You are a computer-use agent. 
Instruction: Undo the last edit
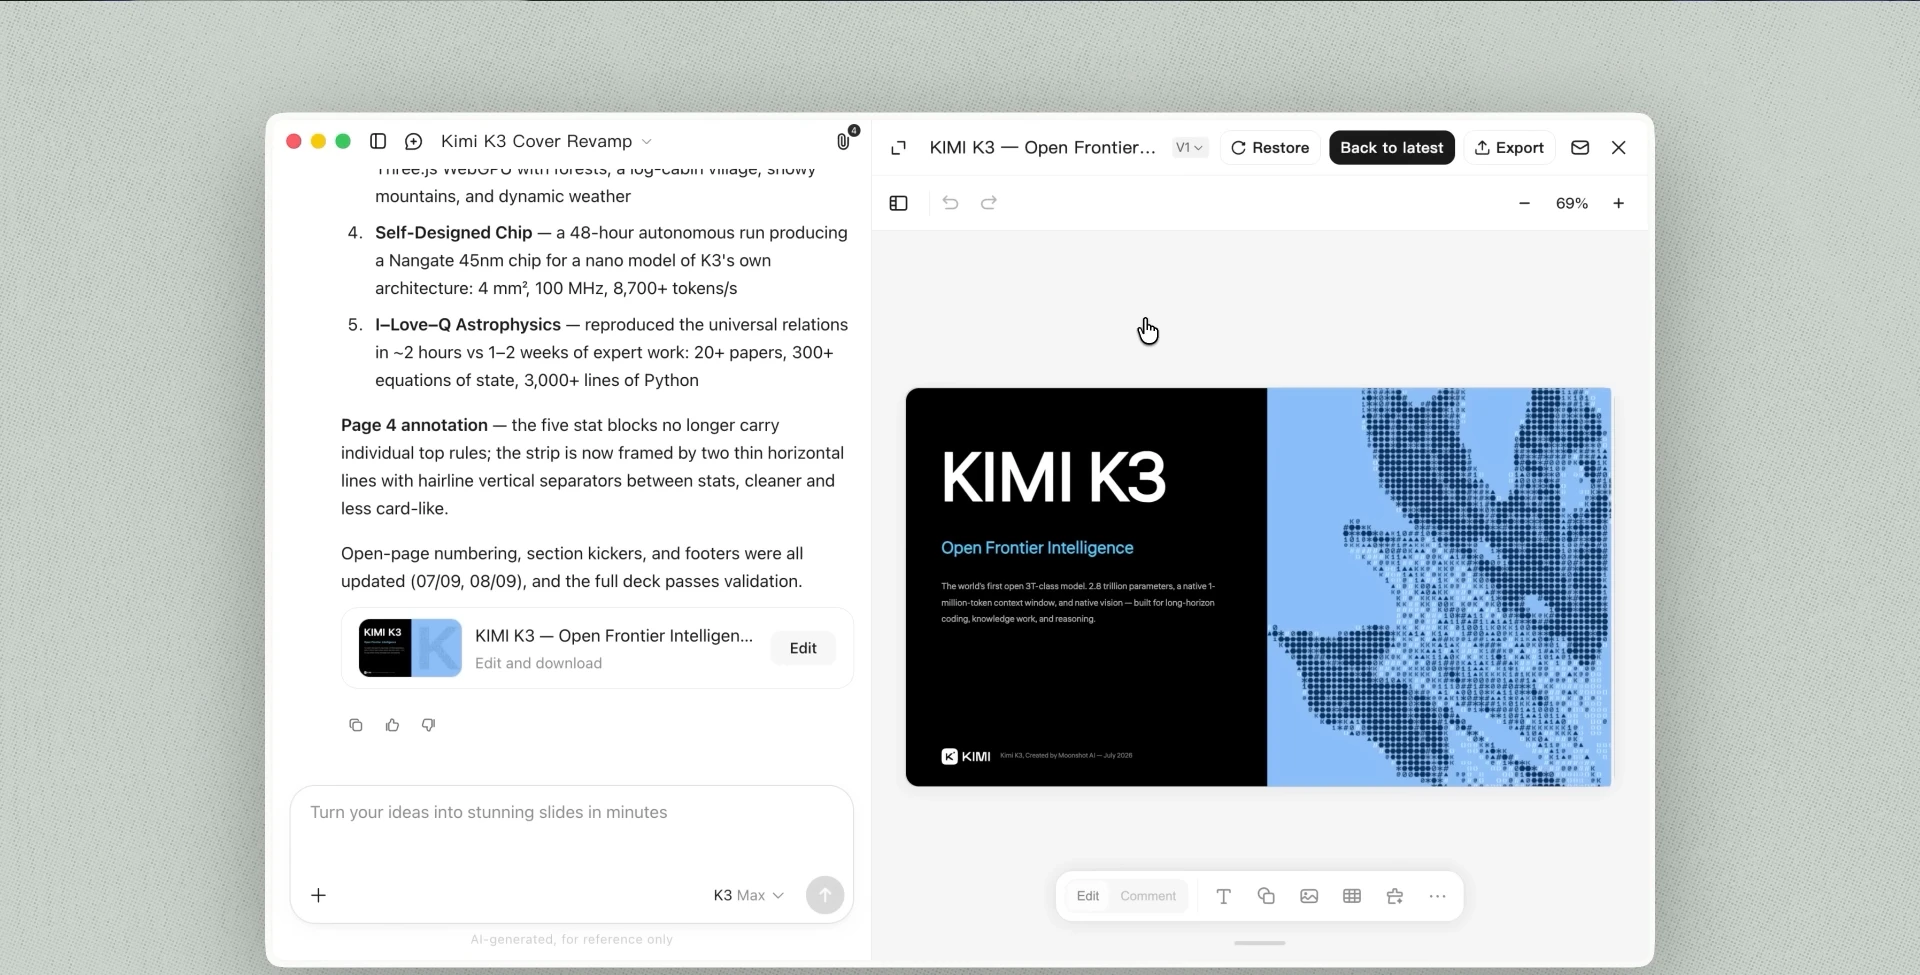coord(950,203)
